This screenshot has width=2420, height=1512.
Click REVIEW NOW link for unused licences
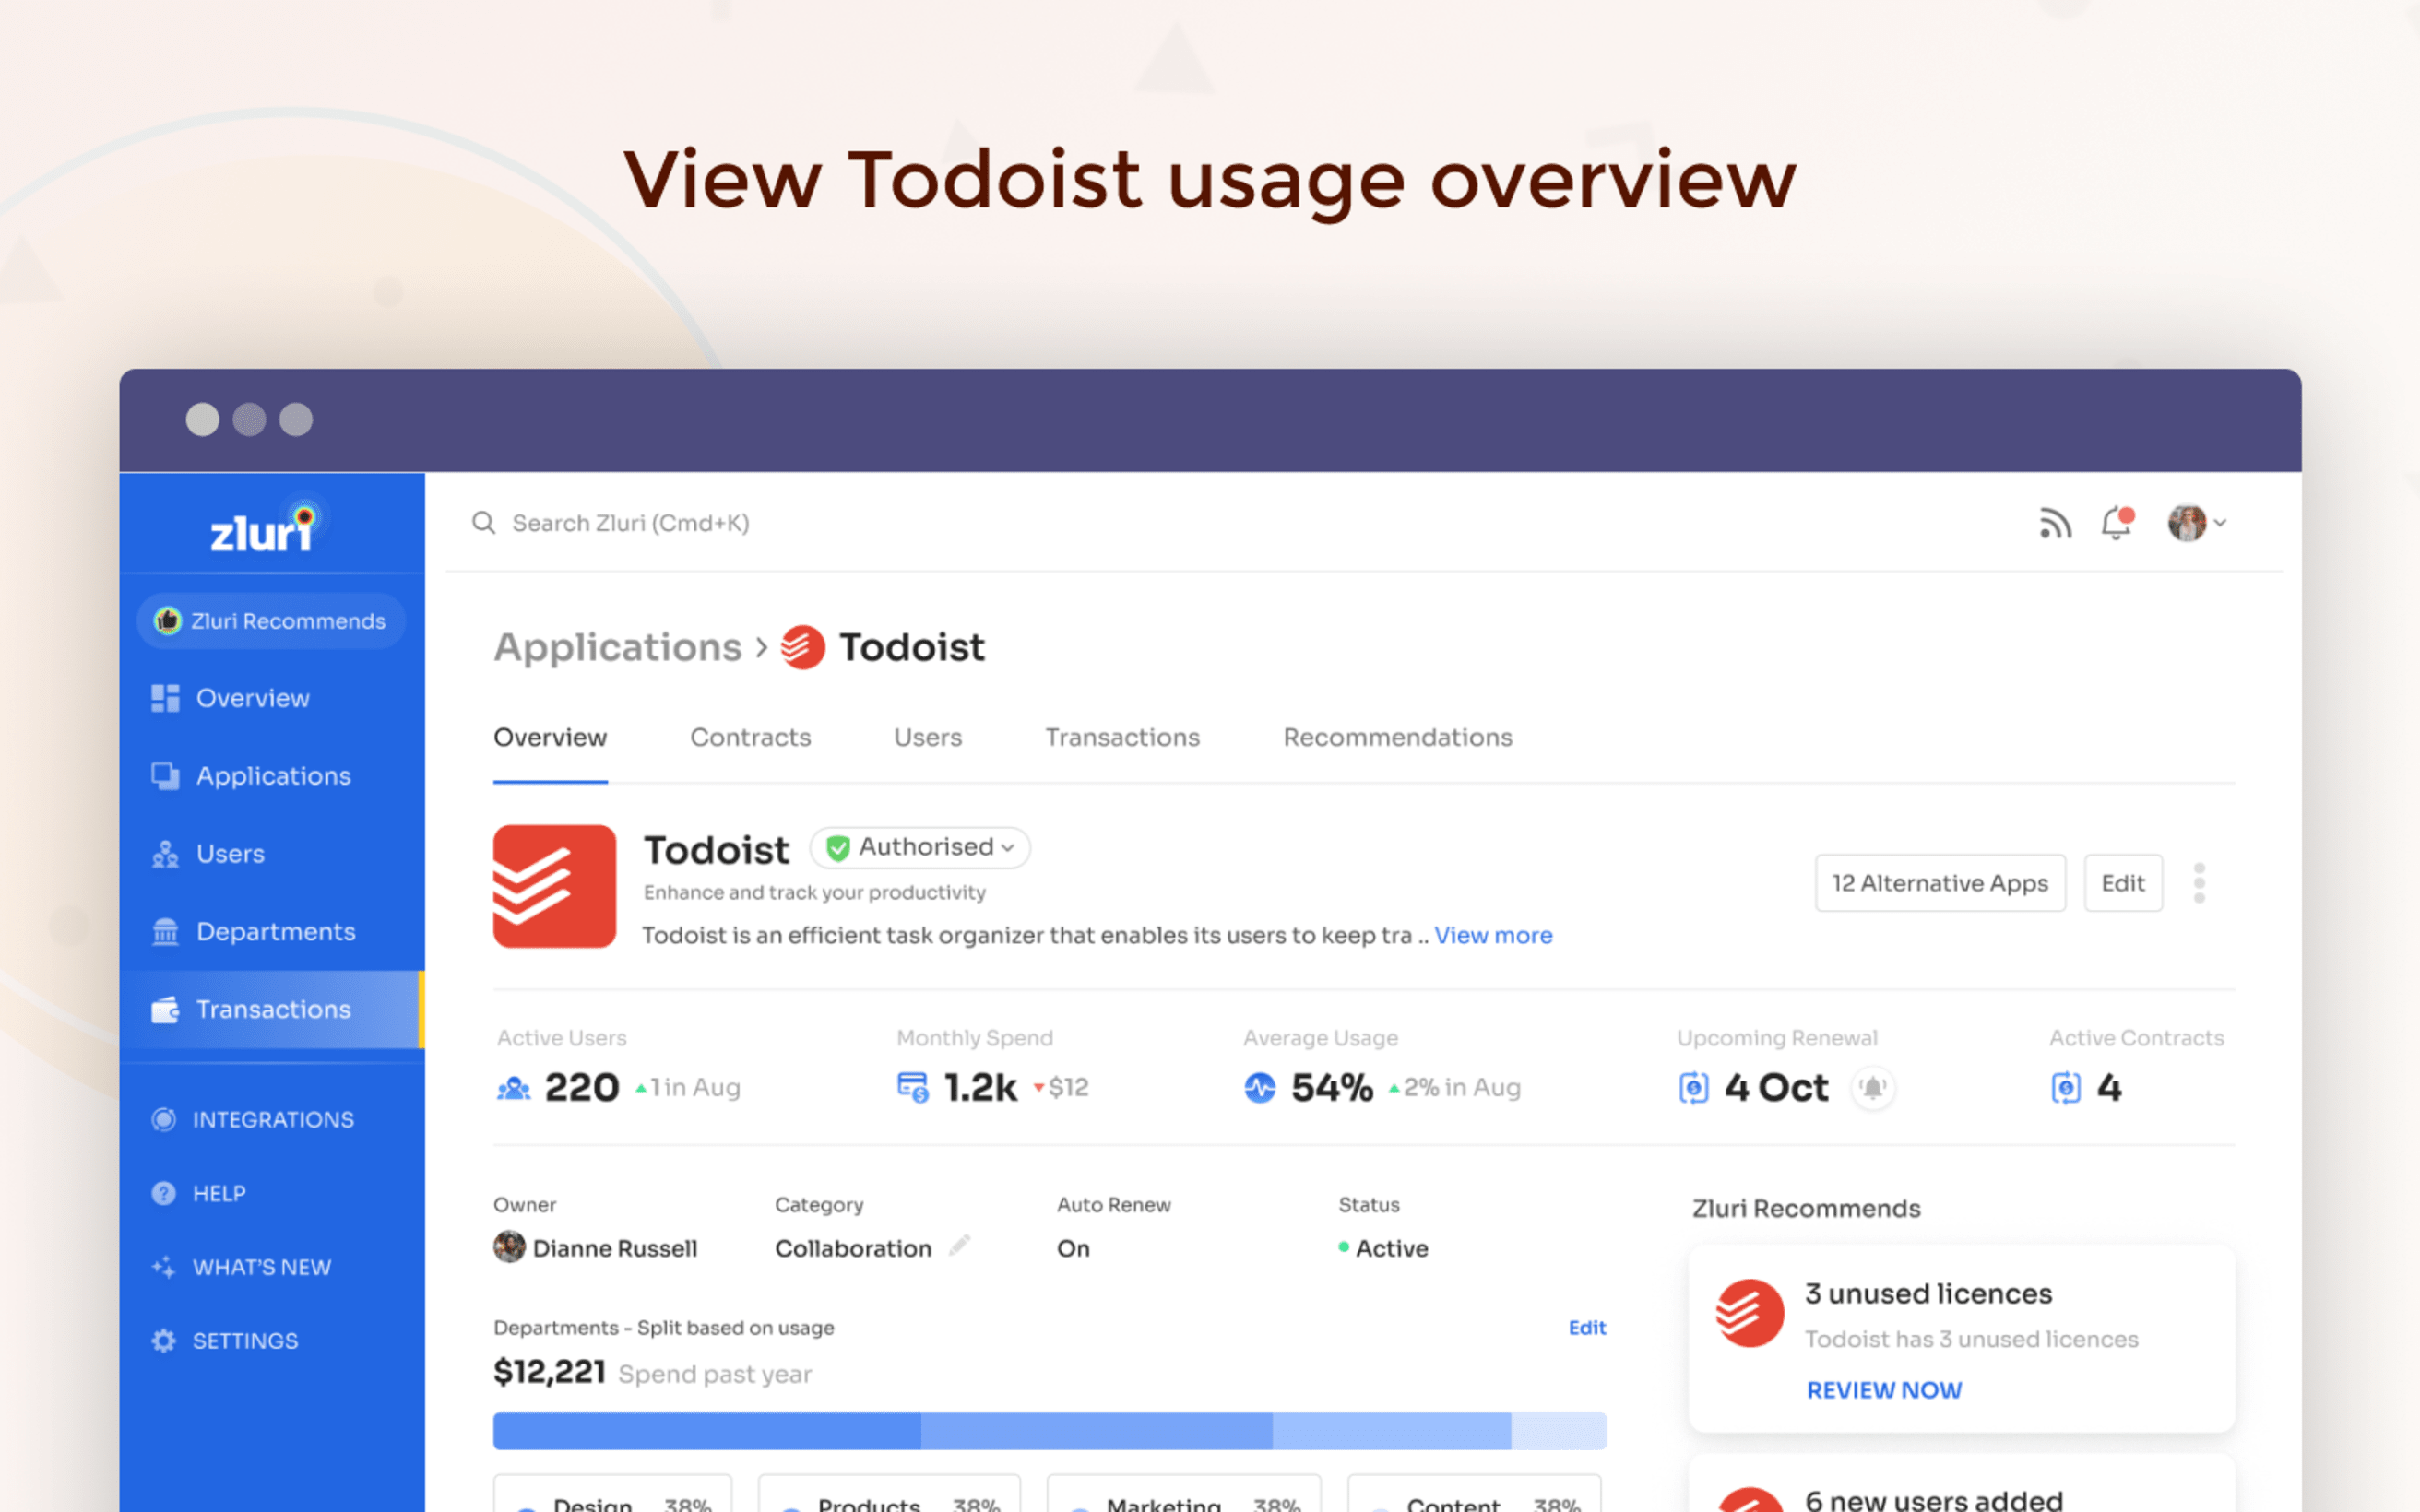[1885, 1388]
